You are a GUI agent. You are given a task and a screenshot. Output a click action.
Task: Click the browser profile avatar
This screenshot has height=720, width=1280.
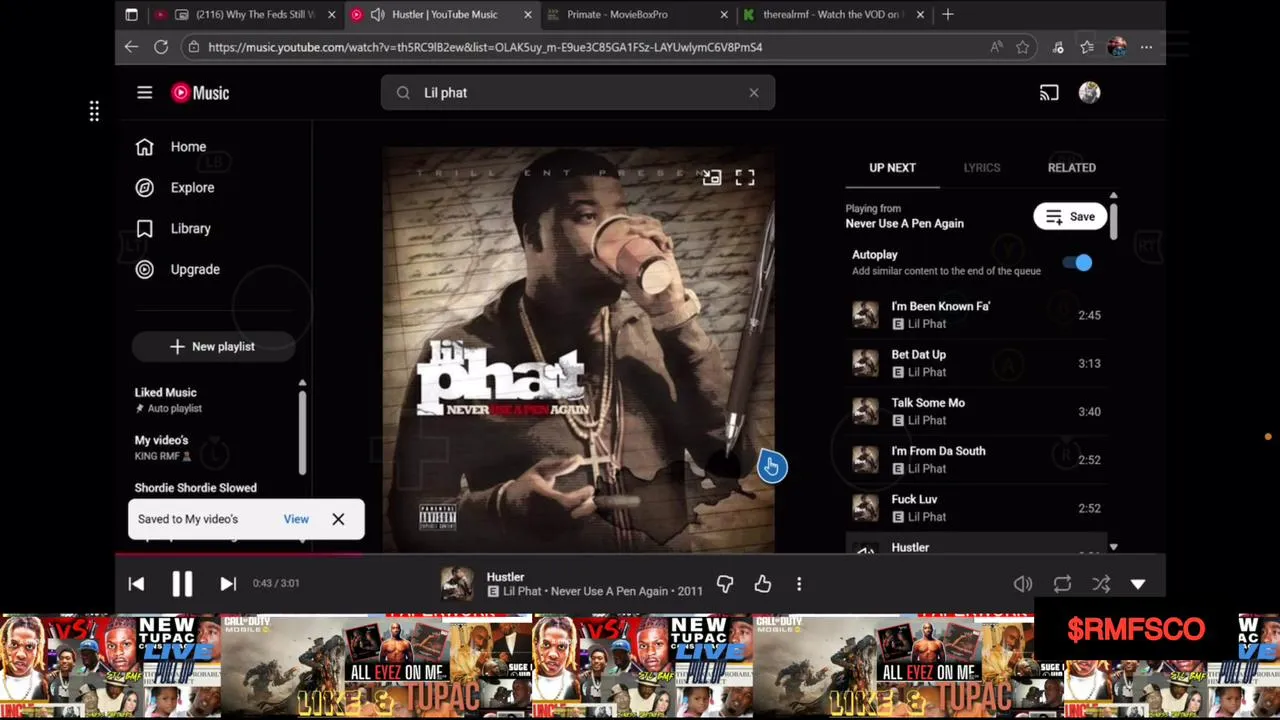point(1117,47)
